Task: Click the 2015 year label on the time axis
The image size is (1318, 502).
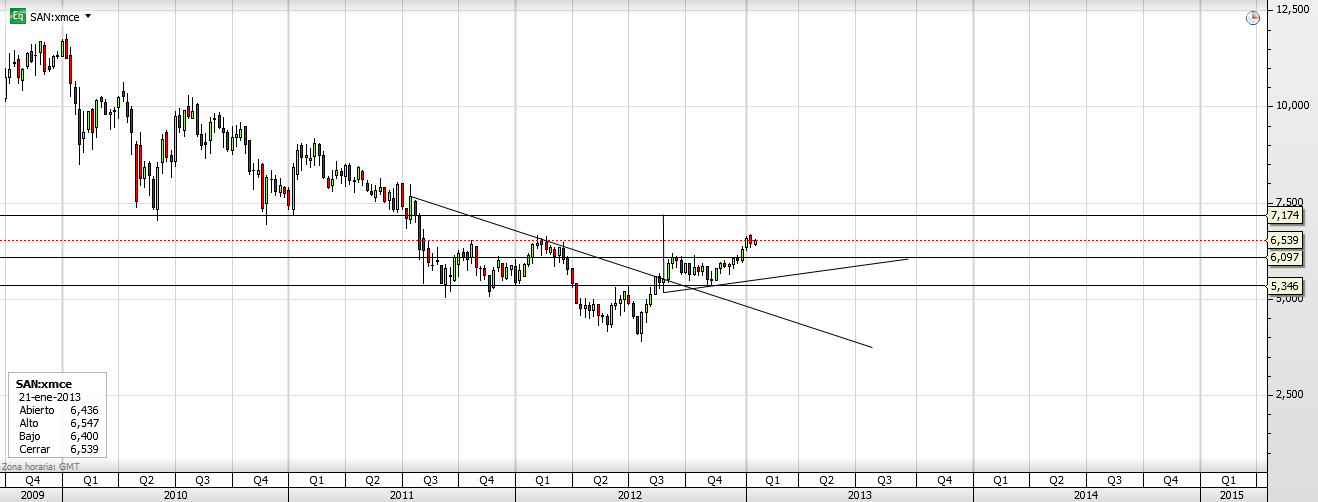Action: (x=1232, y=495)
